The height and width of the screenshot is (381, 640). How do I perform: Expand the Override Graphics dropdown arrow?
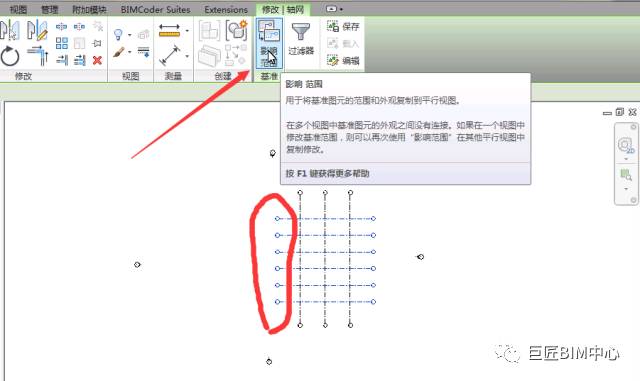point(129,52)
